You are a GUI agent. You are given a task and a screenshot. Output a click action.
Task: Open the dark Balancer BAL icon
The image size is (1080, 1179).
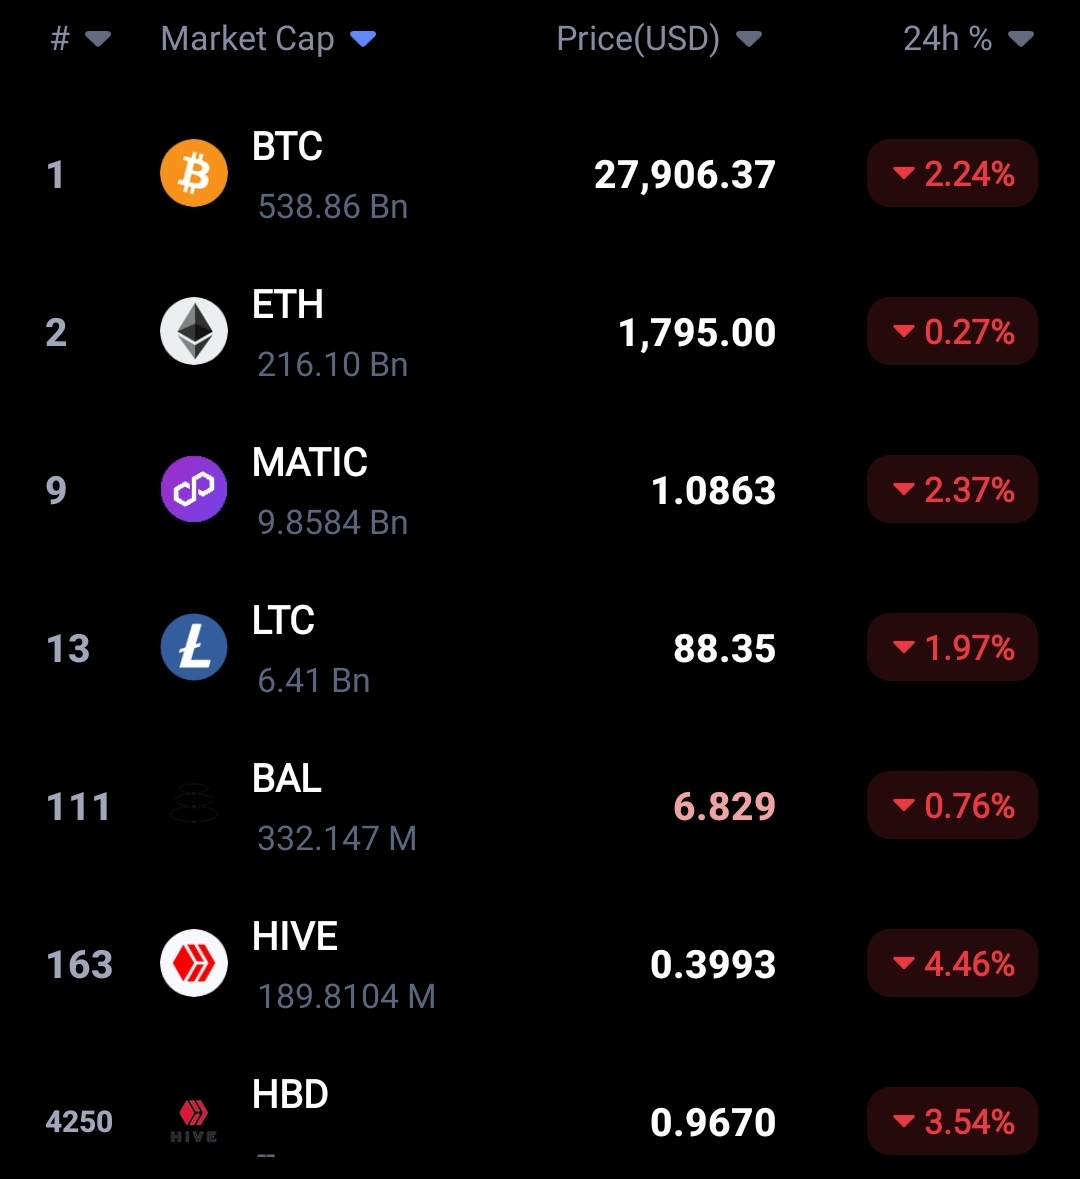click(194, 804)
